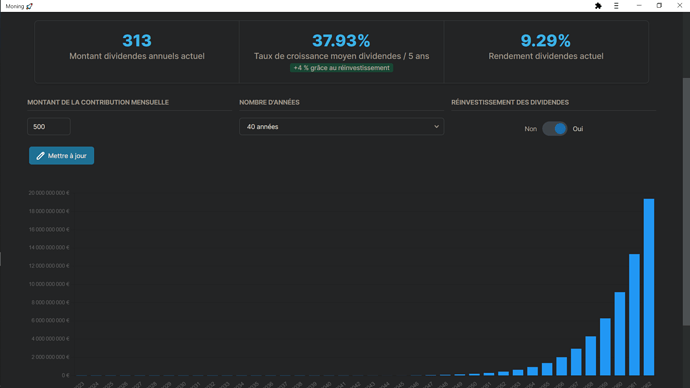Click the chevron arrow of years dropdown

436,127
